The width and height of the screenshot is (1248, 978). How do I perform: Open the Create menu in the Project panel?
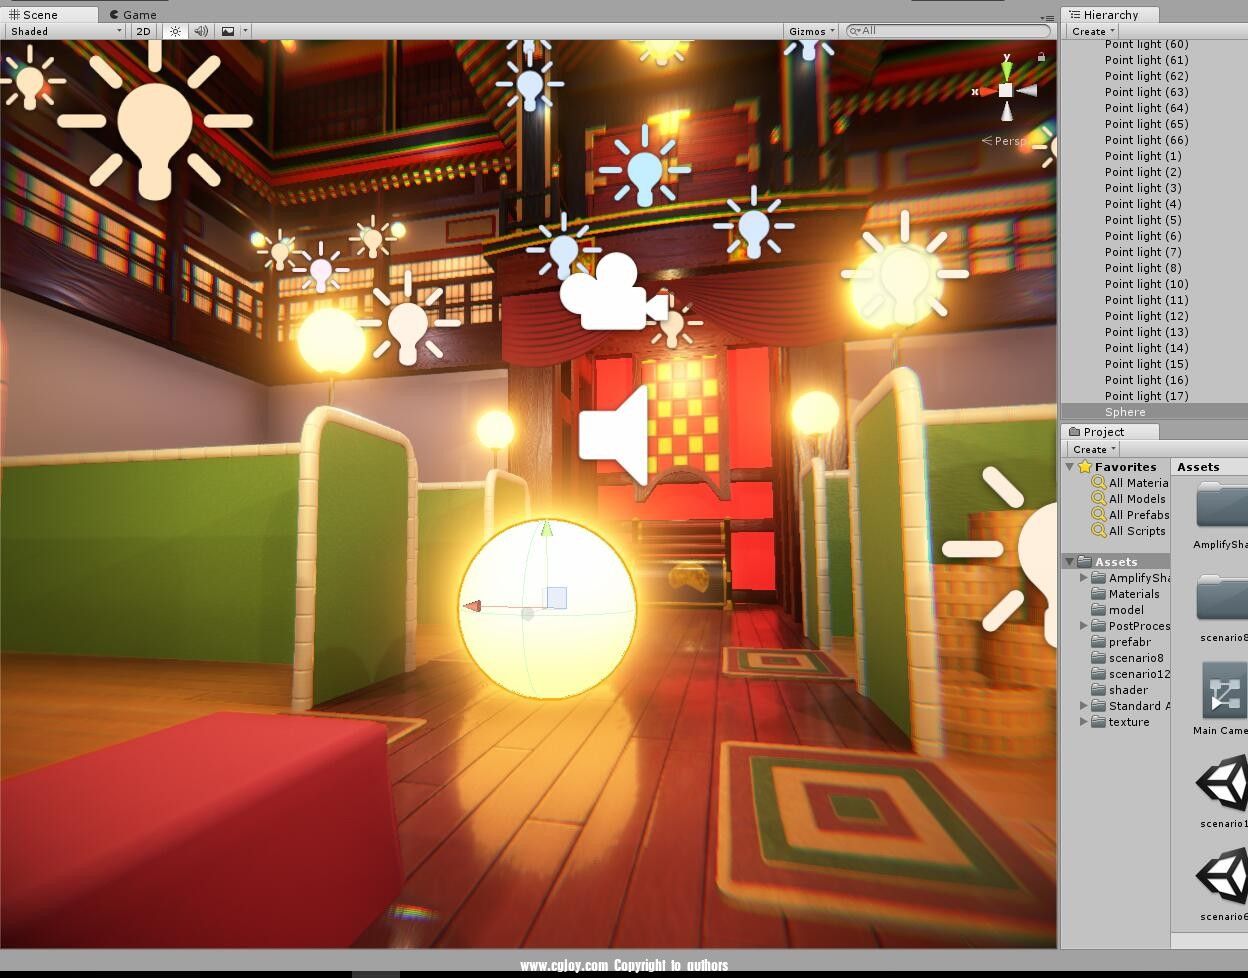[x=1090, y=448]
